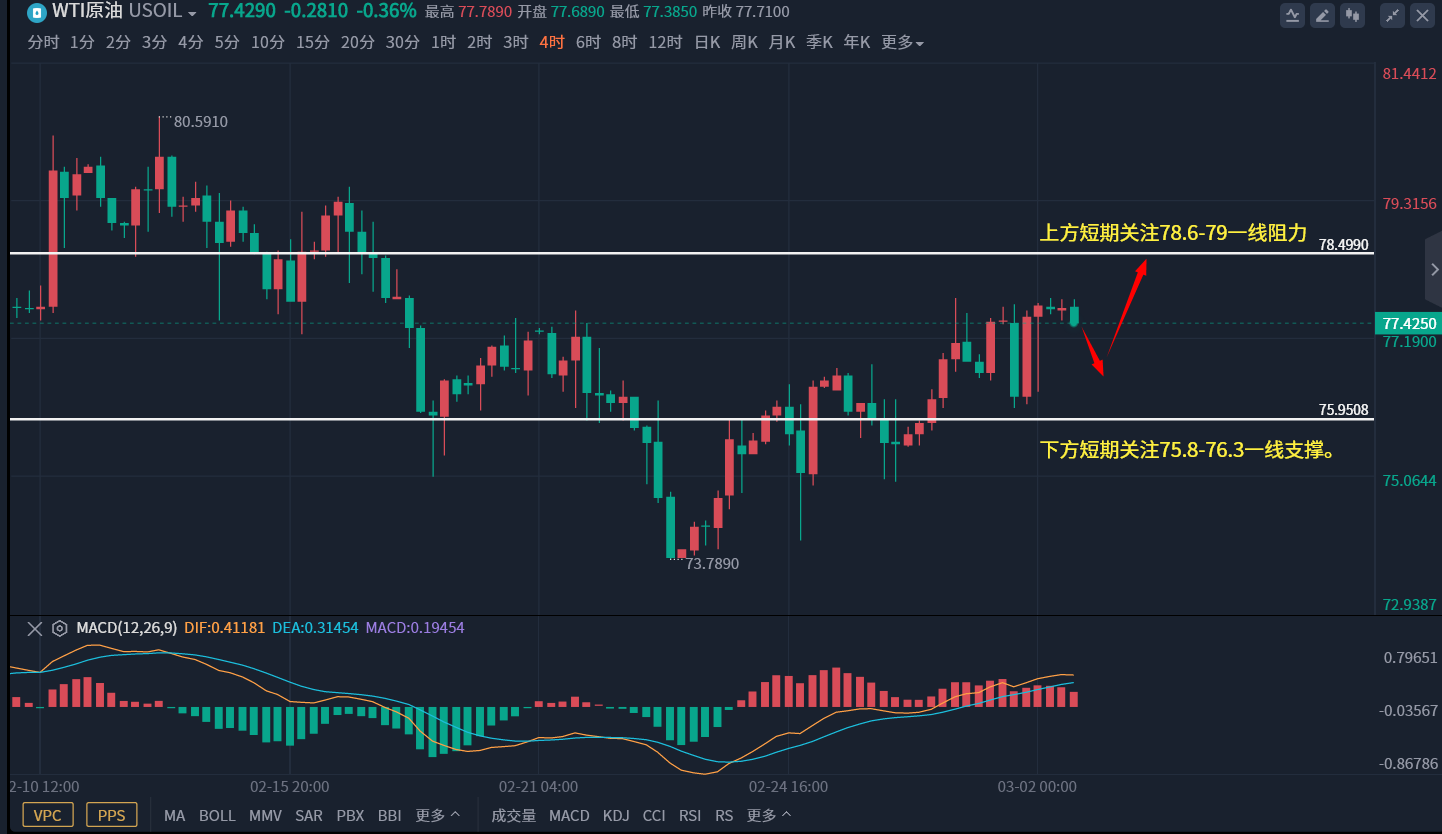Image resolution: width=1442 pixels, height=834 pixels.
Task: Click the DEA:0.31454 value
Action: (x=315, y=628)
